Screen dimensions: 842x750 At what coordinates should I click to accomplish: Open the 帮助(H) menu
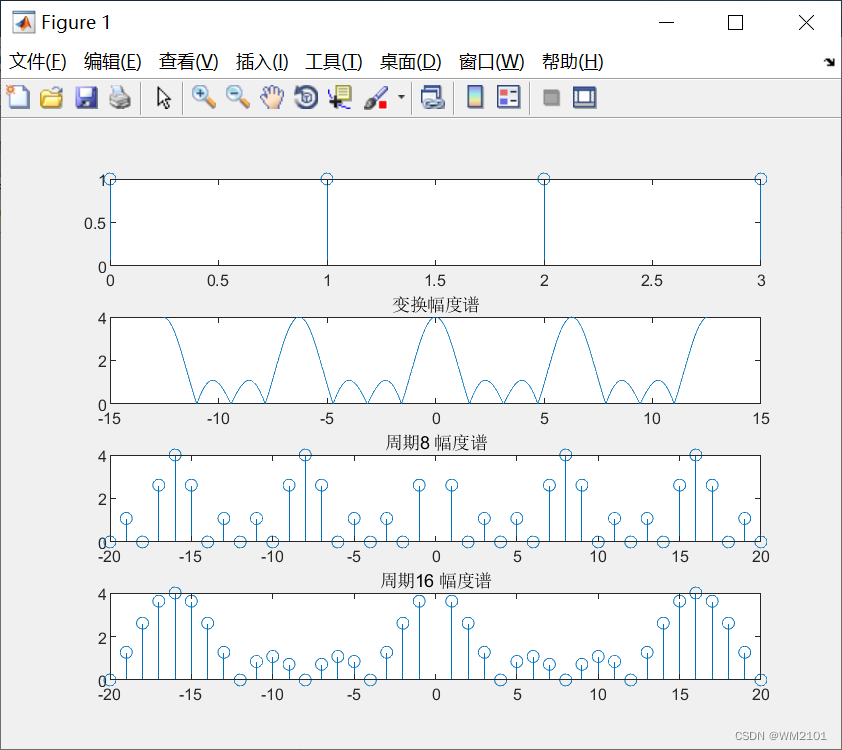click(573, 62)
